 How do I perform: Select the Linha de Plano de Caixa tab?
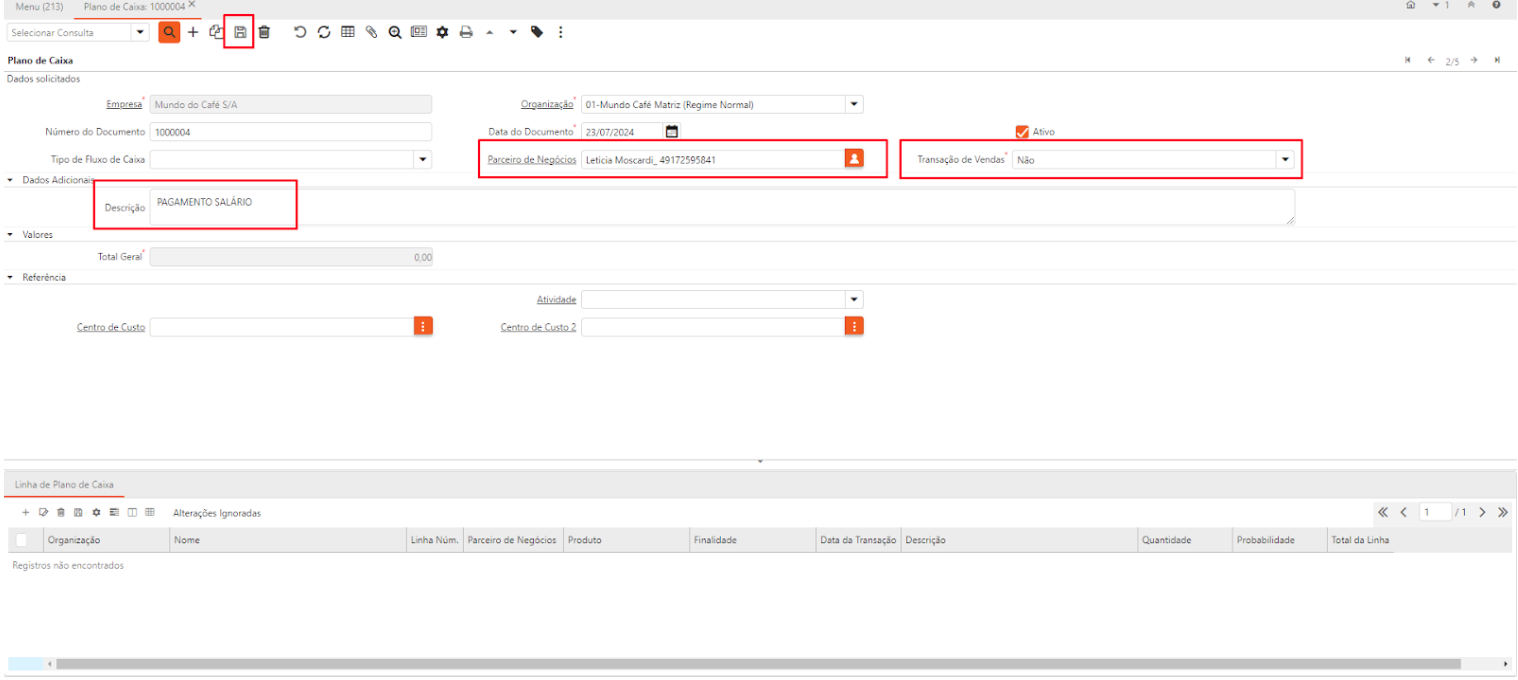[64, 484]
